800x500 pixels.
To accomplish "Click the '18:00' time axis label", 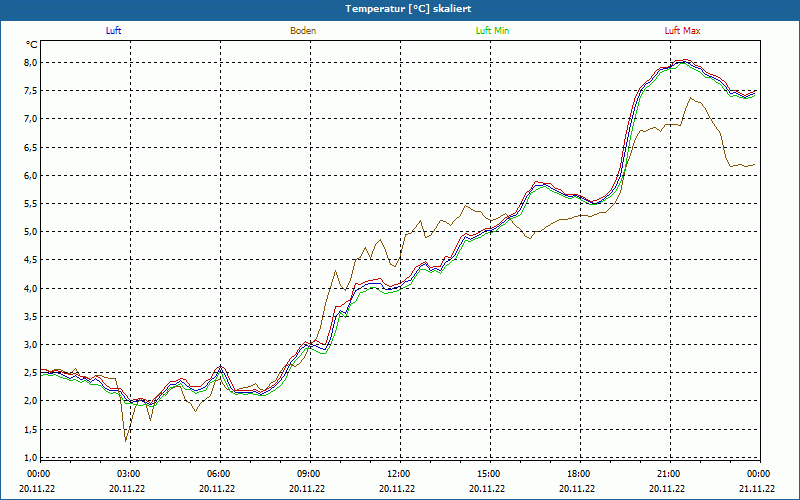I will click(579, 474).
